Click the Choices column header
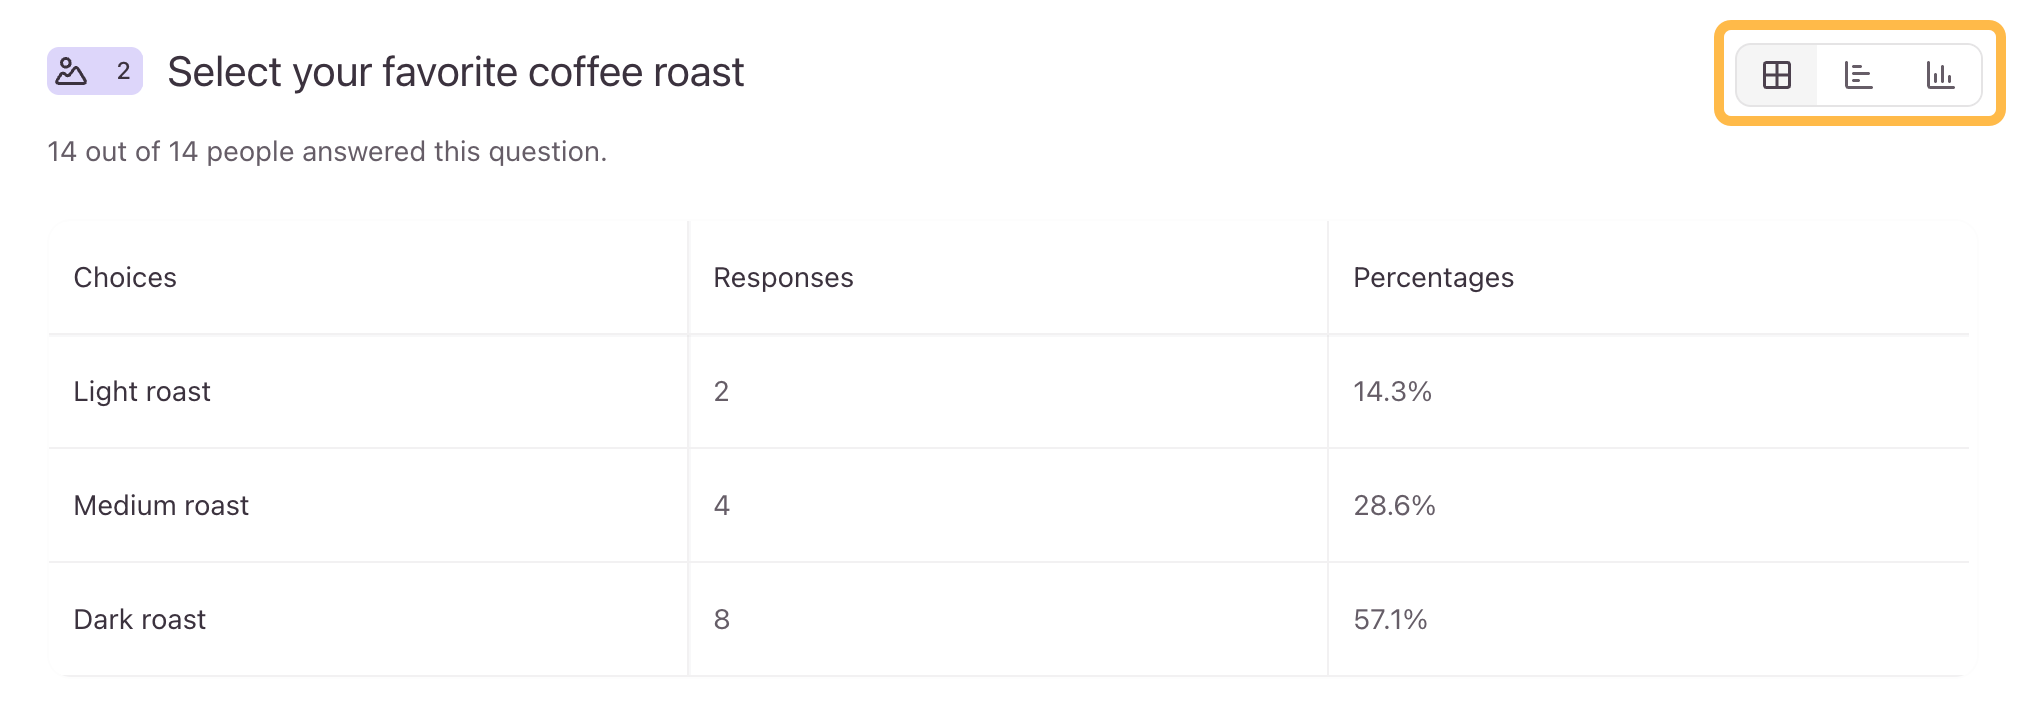Viewport: 2018px width, 728px height. 125,277
